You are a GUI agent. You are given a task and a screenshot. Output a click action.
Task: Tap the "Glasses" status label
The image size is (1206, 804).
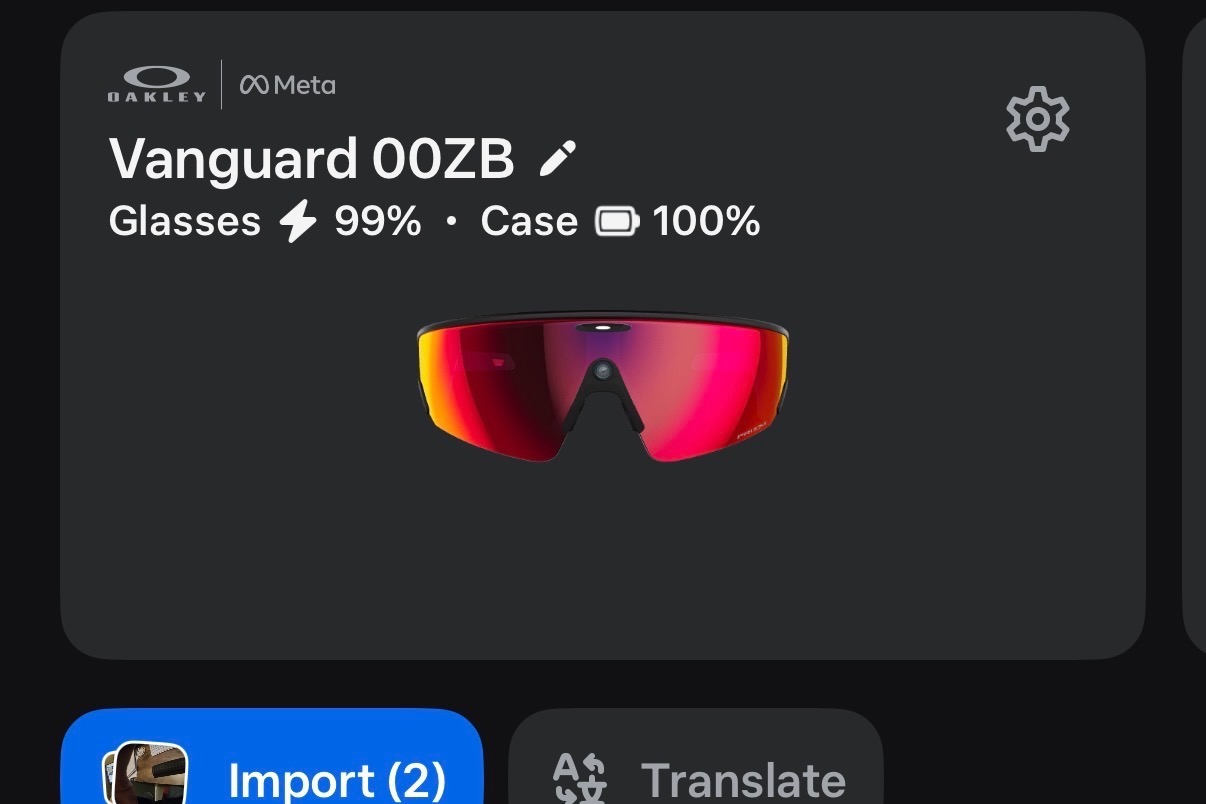(184, 221)
